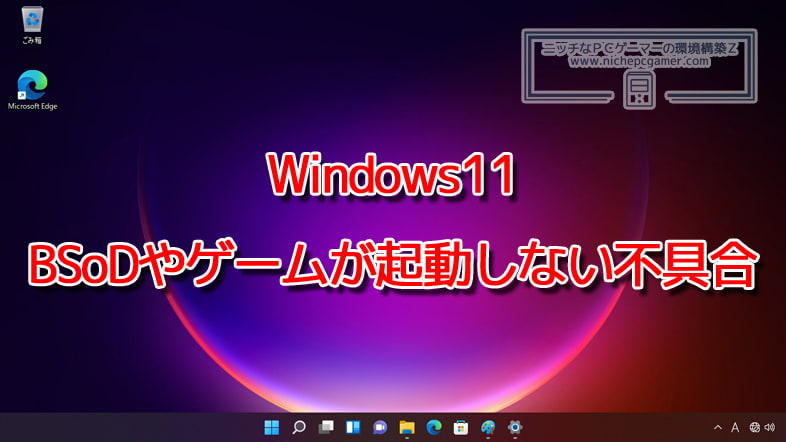Viewport: 786px width, 442px height.
Task: Launch Microsoft Edge from the taskbar
Action: [434, 427]
